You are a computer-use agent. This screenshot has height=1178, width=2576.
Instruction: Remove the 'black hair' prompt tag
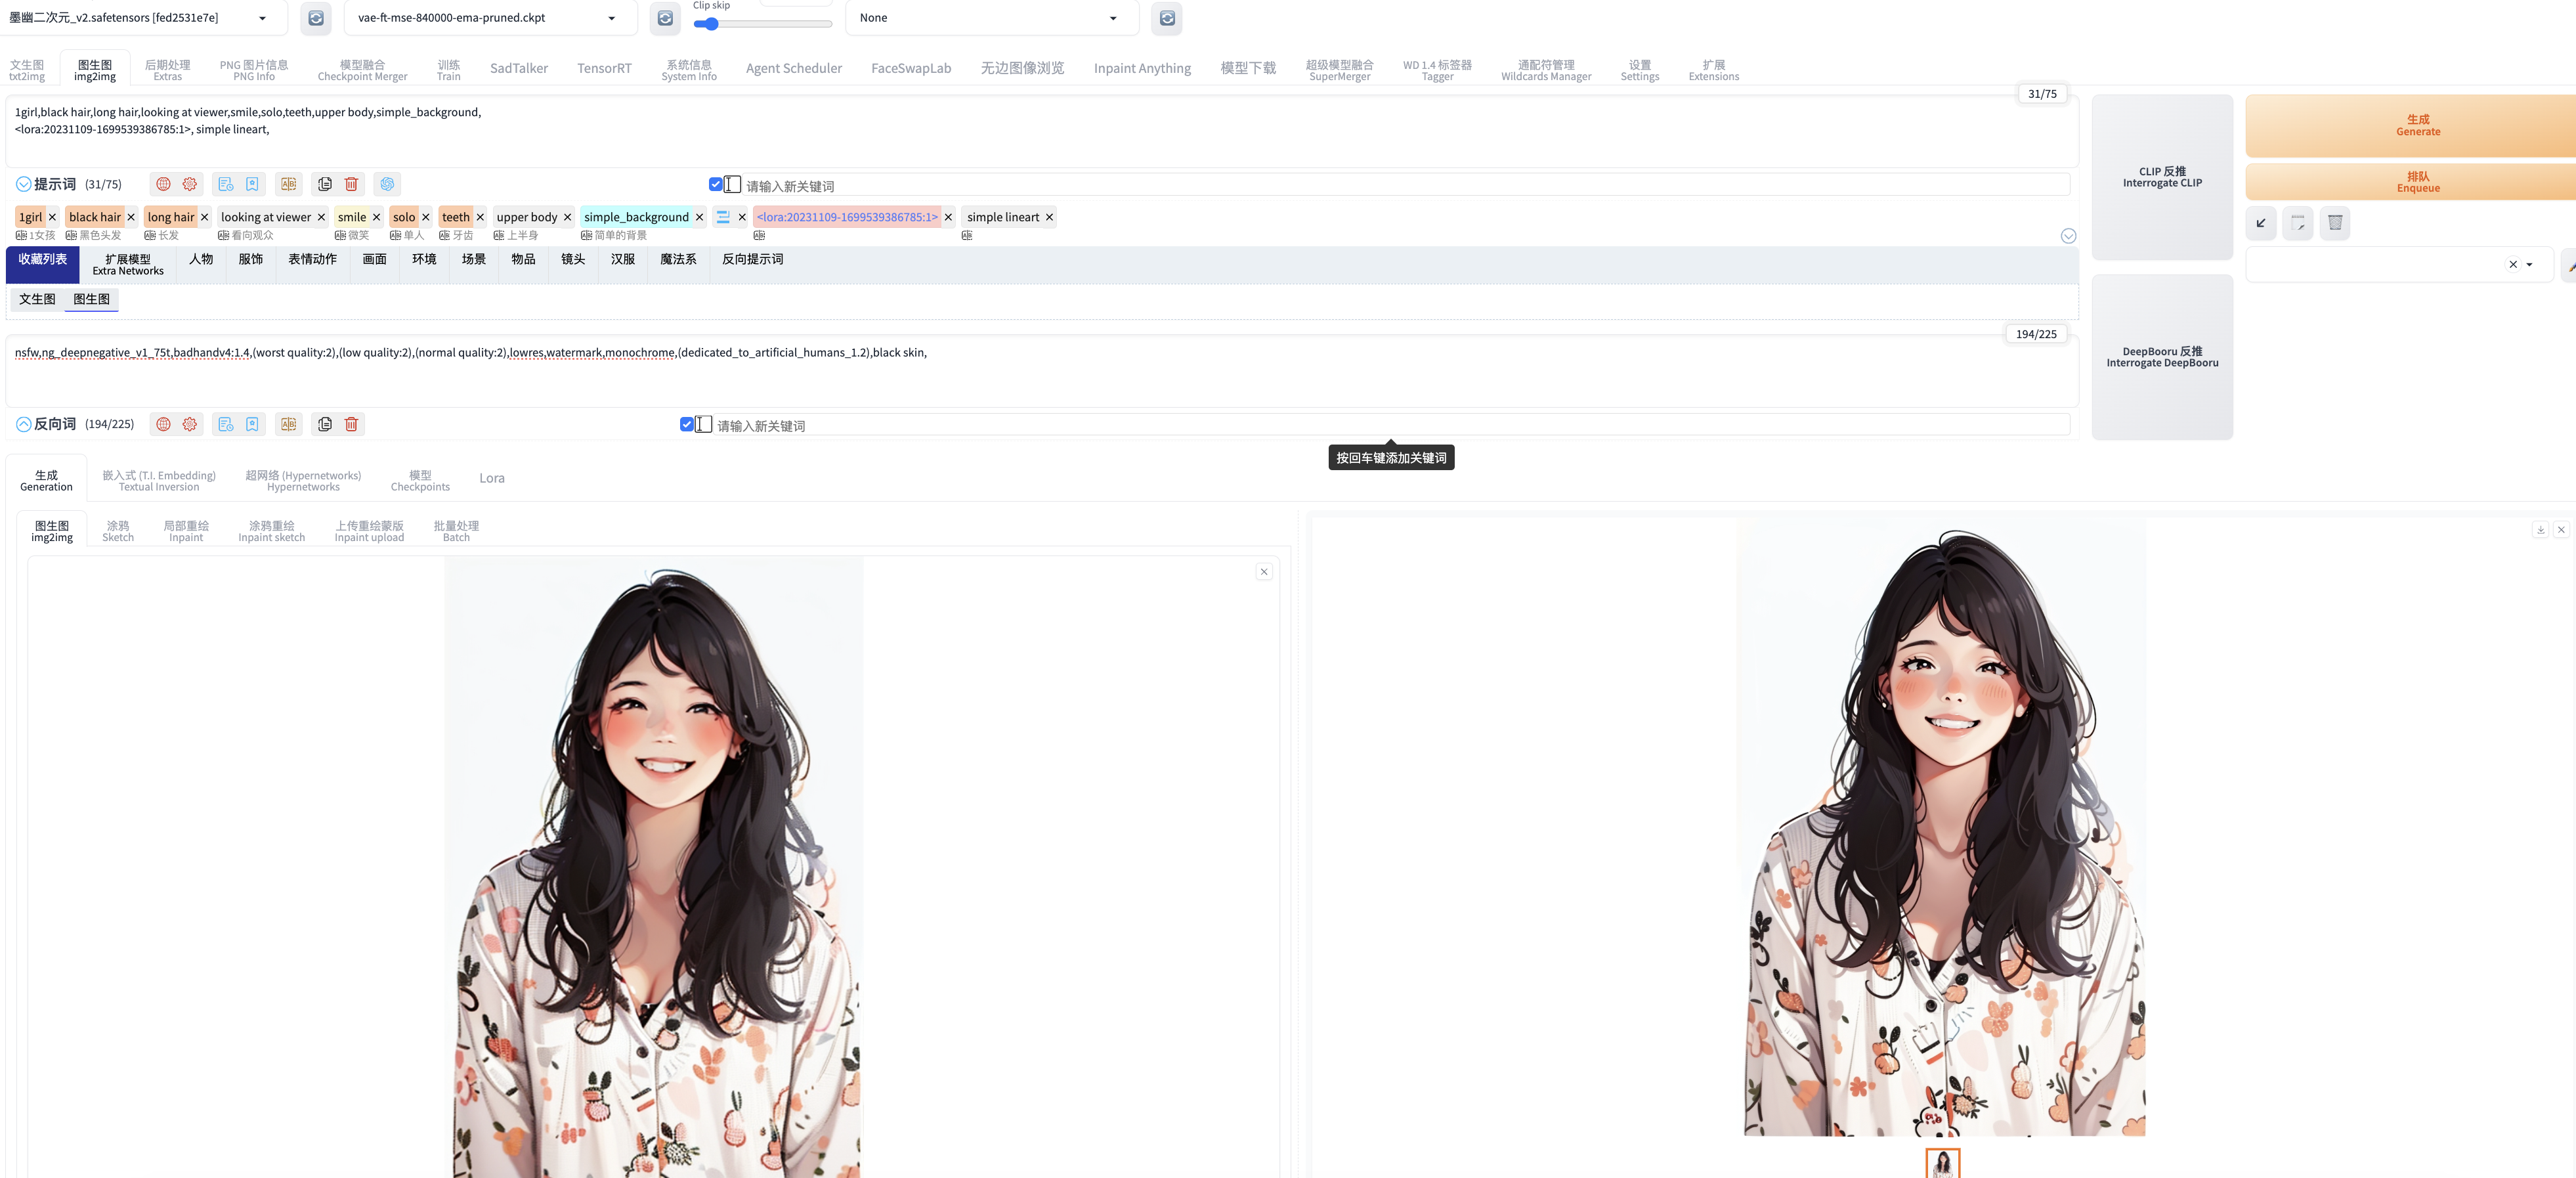point(131,217)
